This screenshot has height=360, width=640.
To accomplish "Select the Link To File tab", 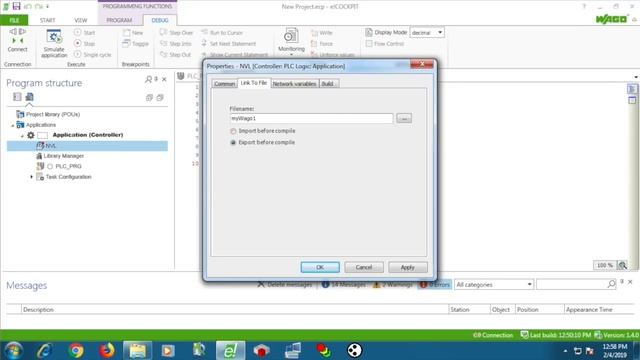I will point(253,83).
